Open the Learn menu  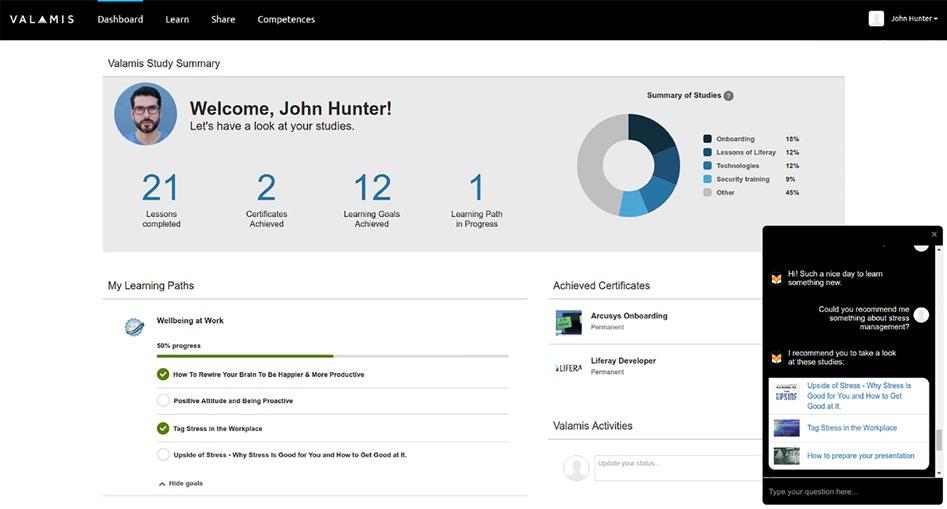tap(177, 19)
